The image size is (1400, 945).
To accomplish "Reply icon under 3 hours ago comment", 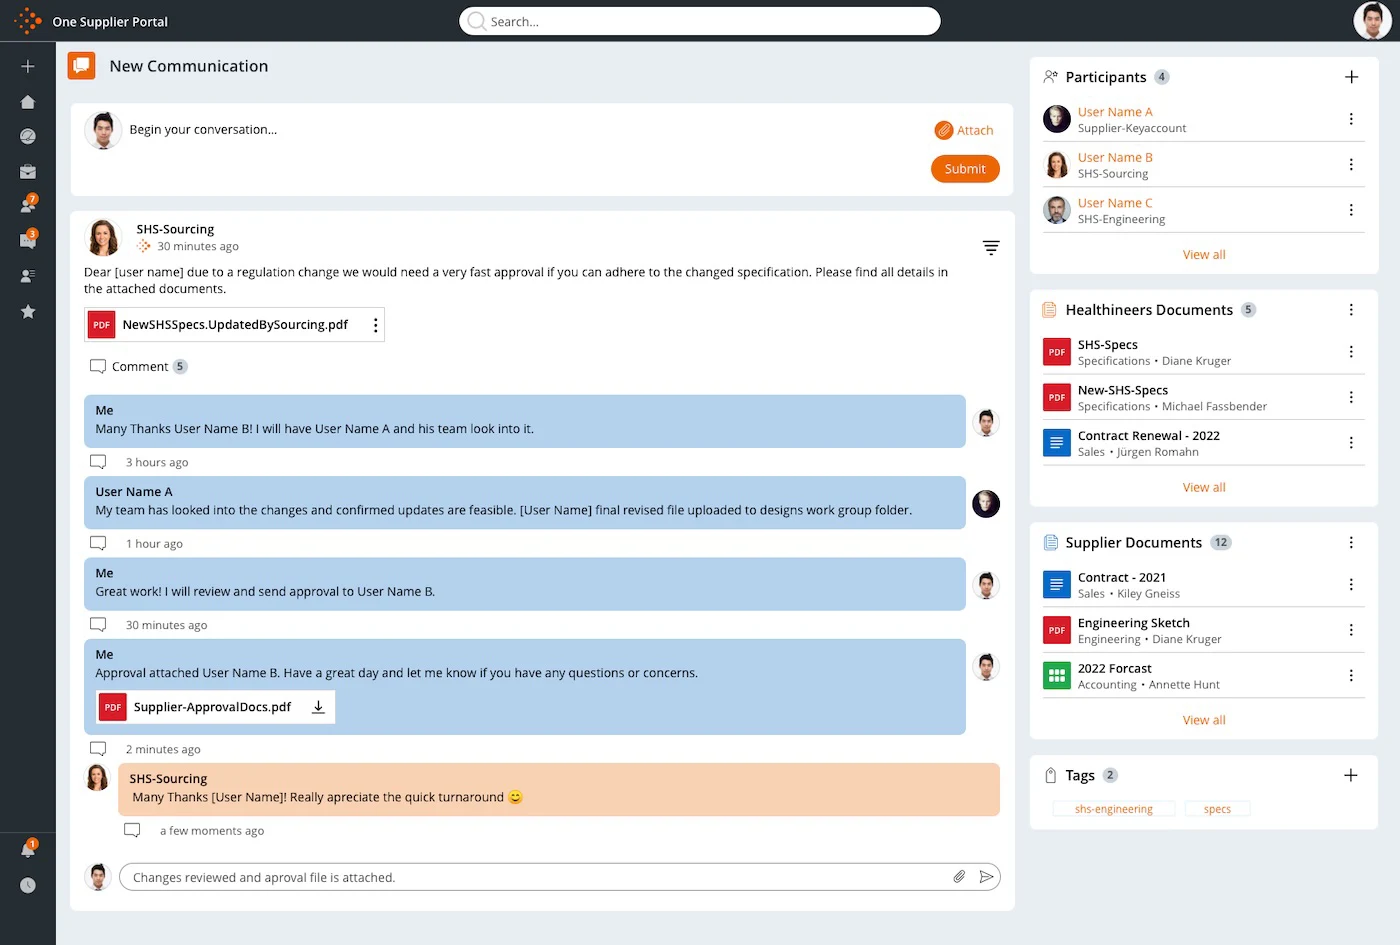I will click(x=98, y=462).
